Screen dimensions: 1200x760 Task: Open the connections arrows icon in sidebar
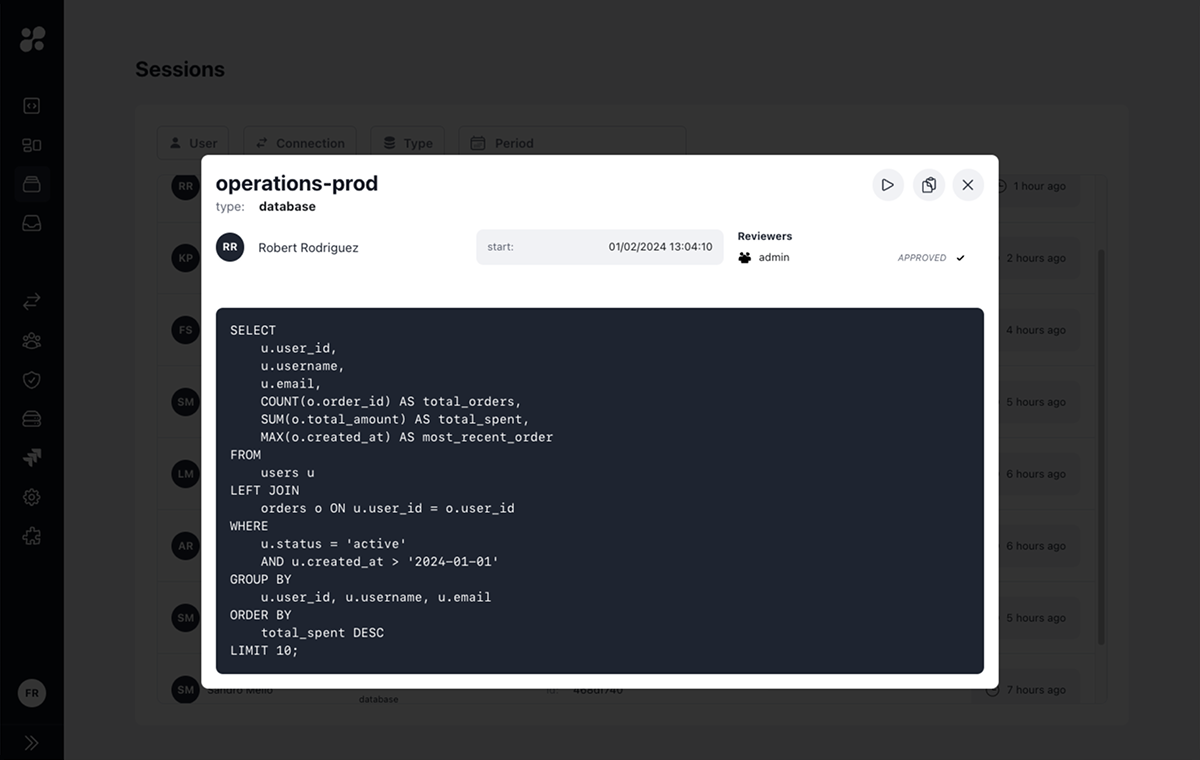point(31,301)
